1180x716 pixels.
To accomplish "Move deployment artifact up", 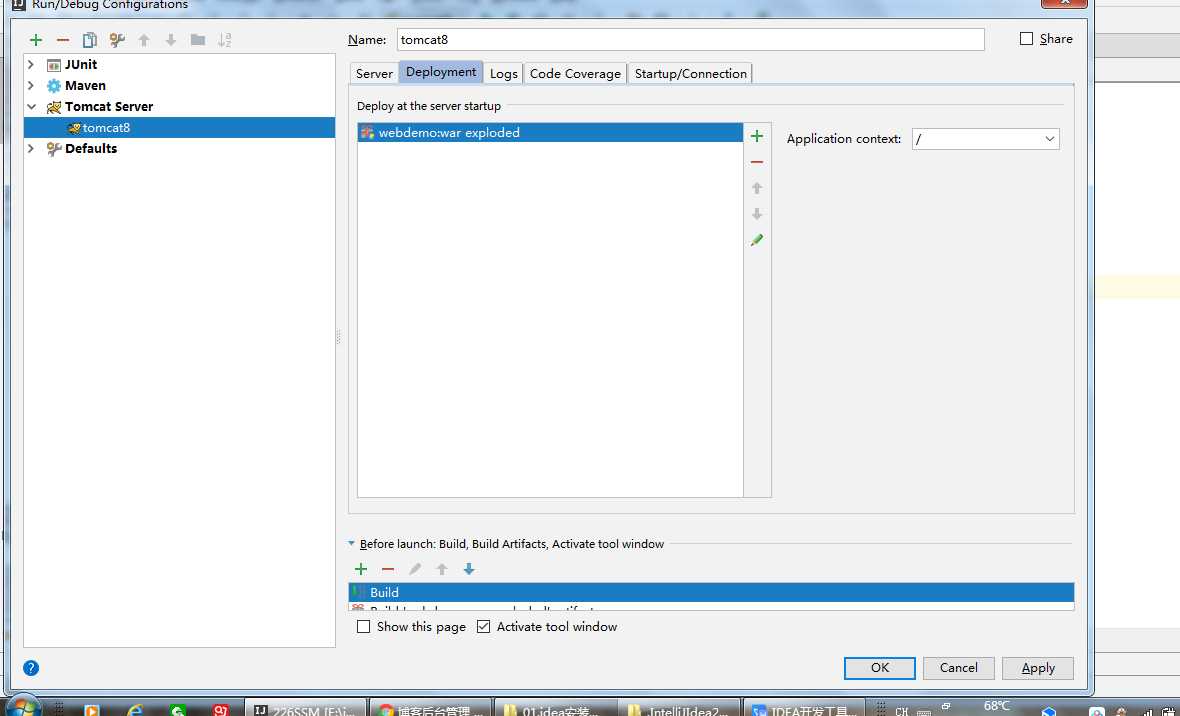I will 757,187.
